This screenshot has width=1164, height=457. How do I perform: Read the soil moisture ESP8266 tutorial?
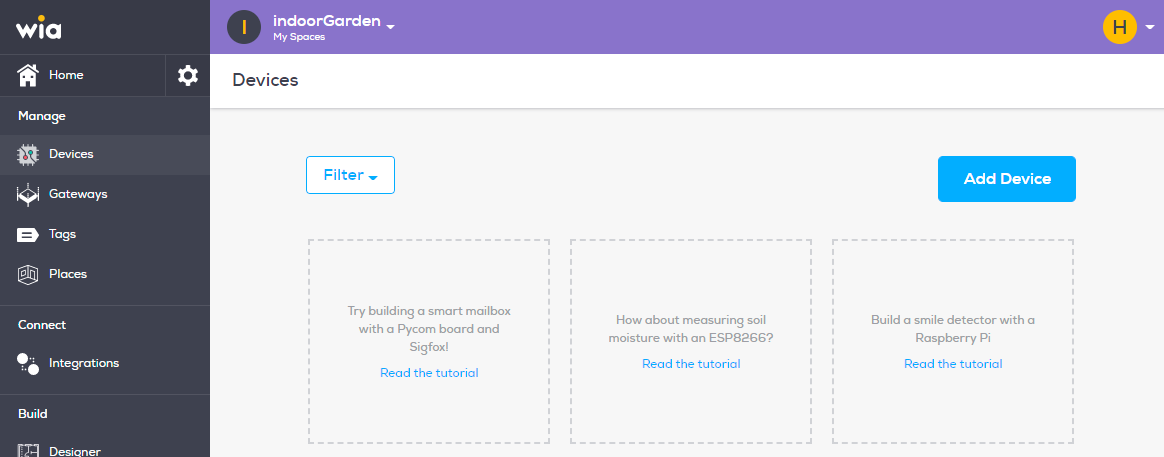click(691, 364)
